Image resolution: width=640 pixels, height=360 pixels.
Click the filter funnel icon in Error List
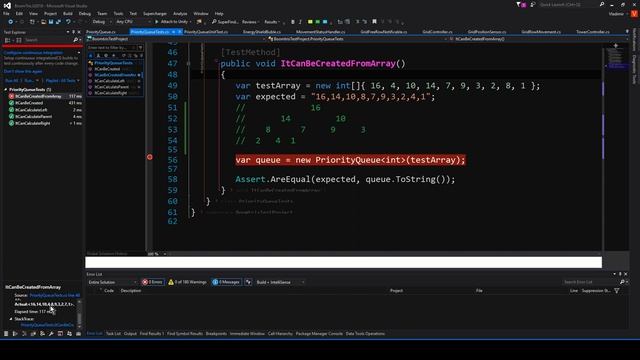click(617, 291)
